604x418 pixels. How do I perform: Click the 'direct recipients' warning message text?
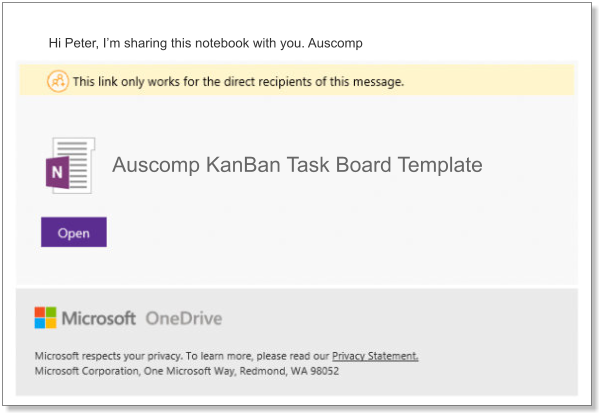coord(238,82)
